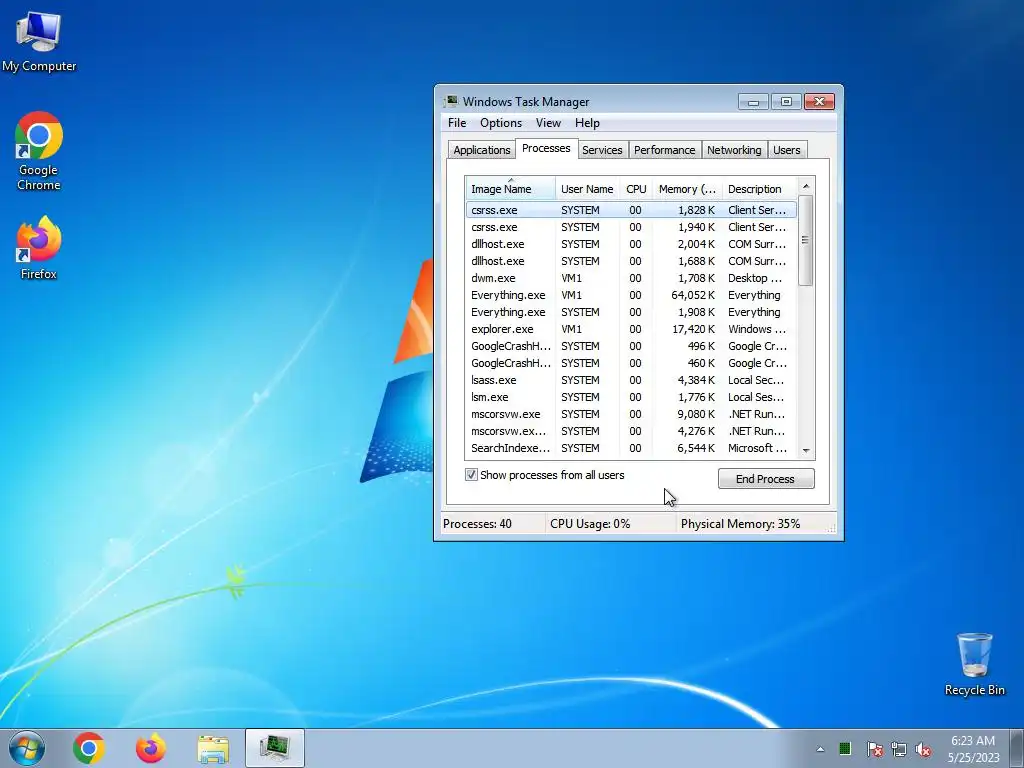Select the Processes tab
This screenshot has width=1024, height=768.
pos(546,148)
